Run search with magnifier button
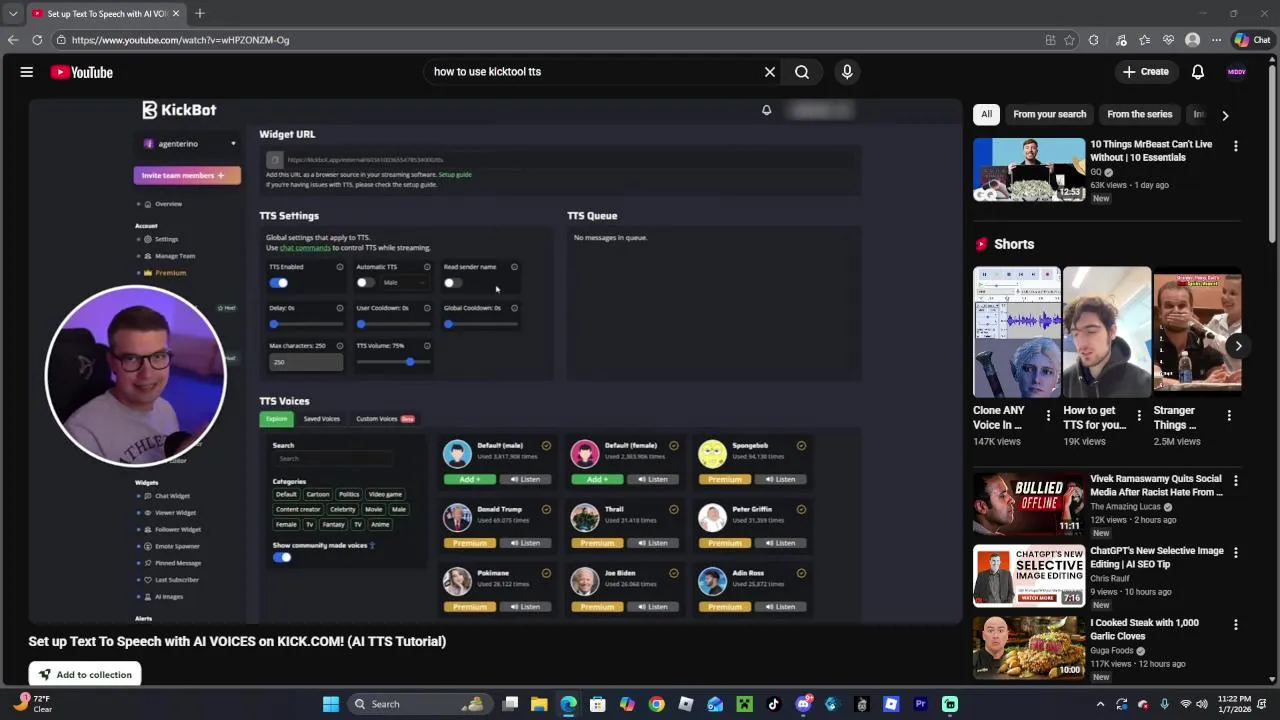Screen dimensions: 1280x720 tap(802, 72)
